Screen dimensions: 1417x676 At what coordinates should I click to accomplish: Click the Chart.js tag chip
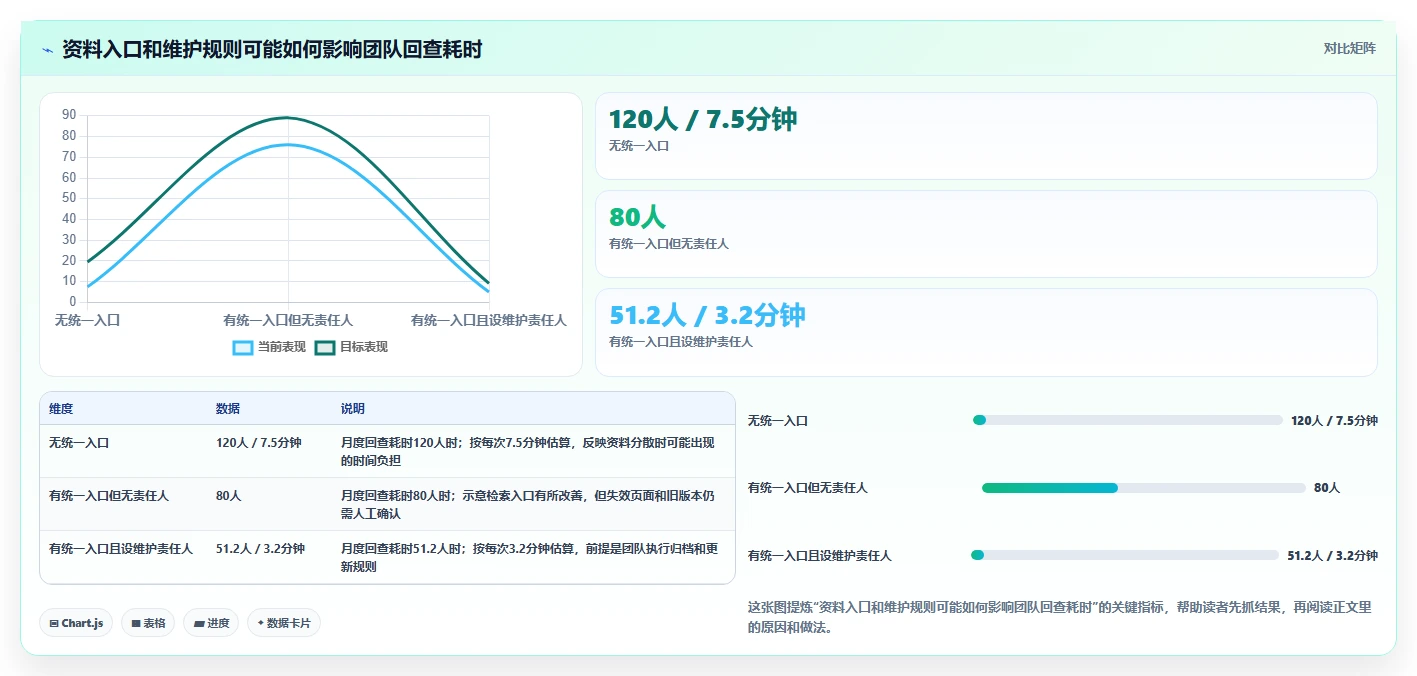[x=77, y=623]
